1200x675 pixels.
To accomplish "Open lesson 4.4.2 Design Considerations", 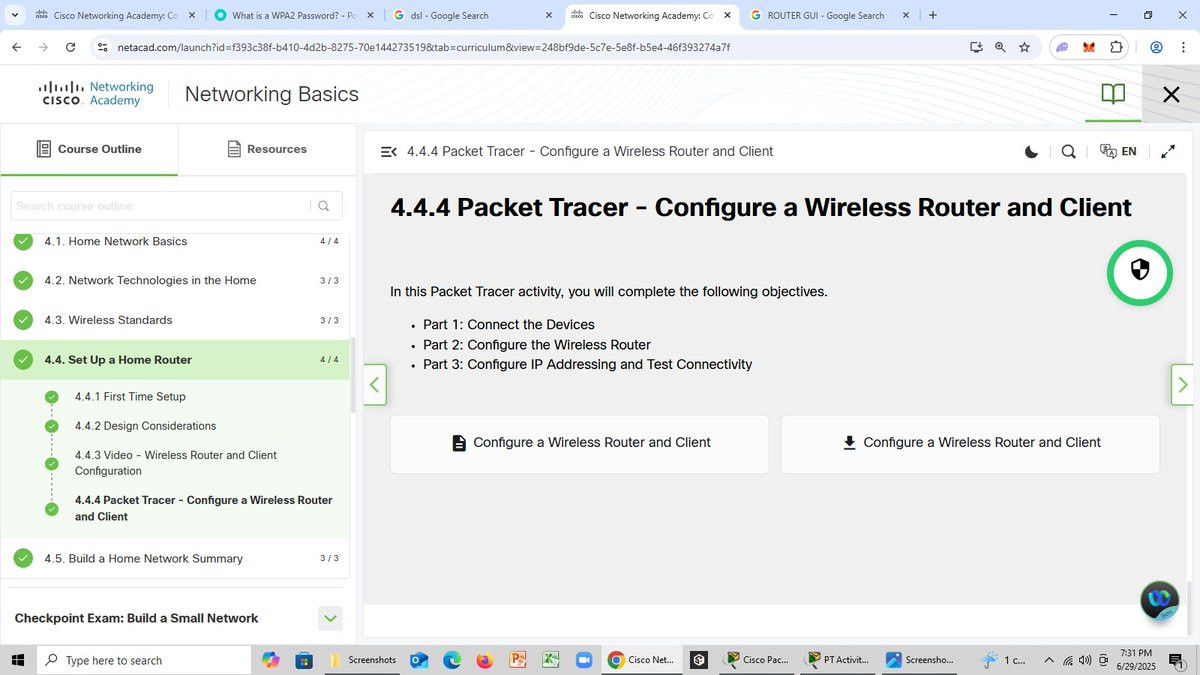I will 145,426.
